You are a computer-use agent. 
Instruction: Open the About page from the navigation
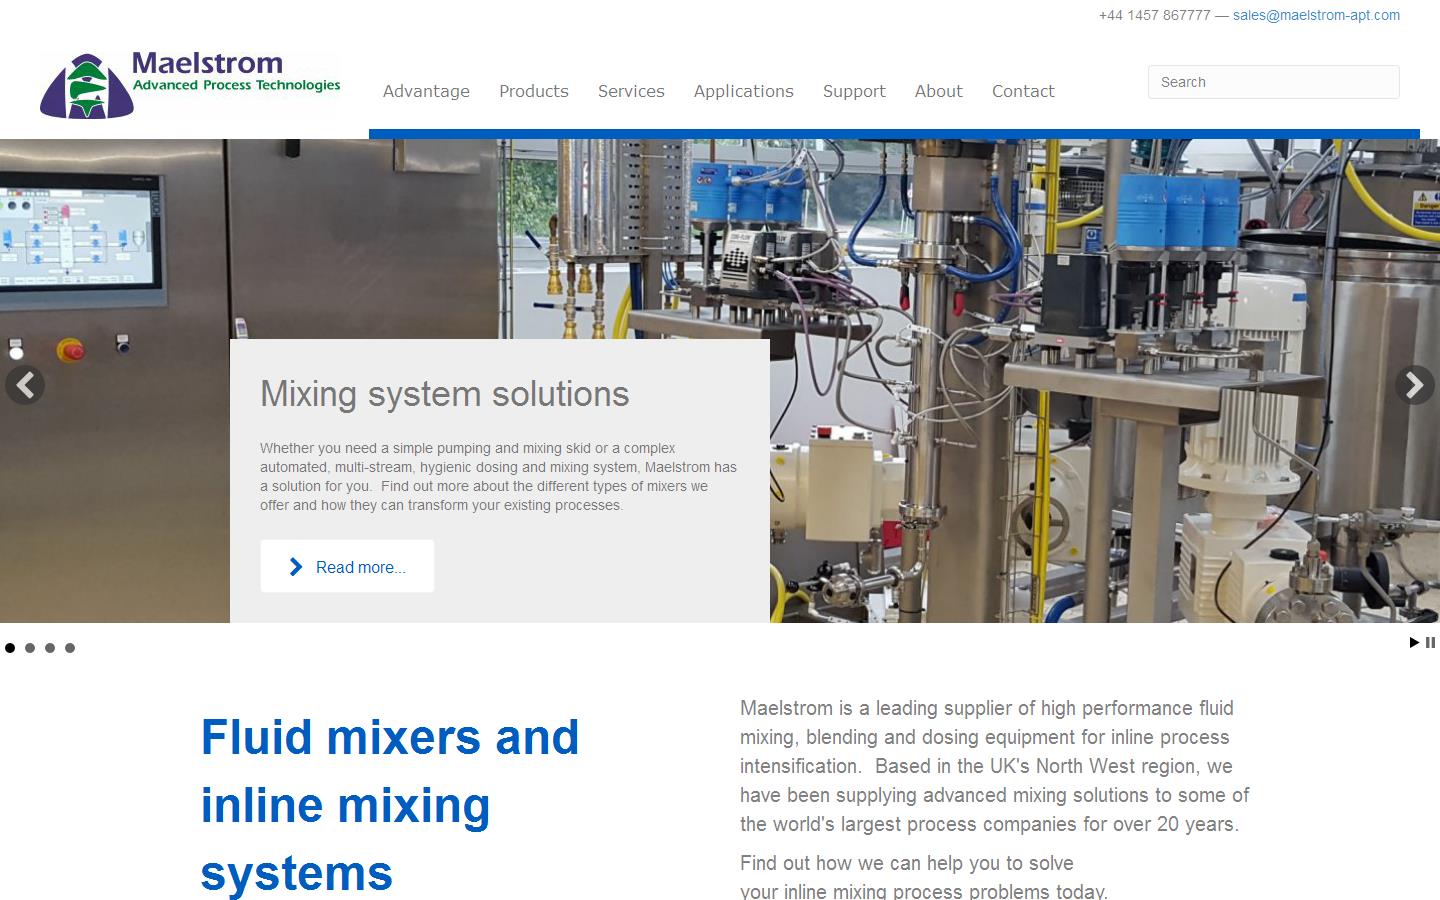coord(938,91)
